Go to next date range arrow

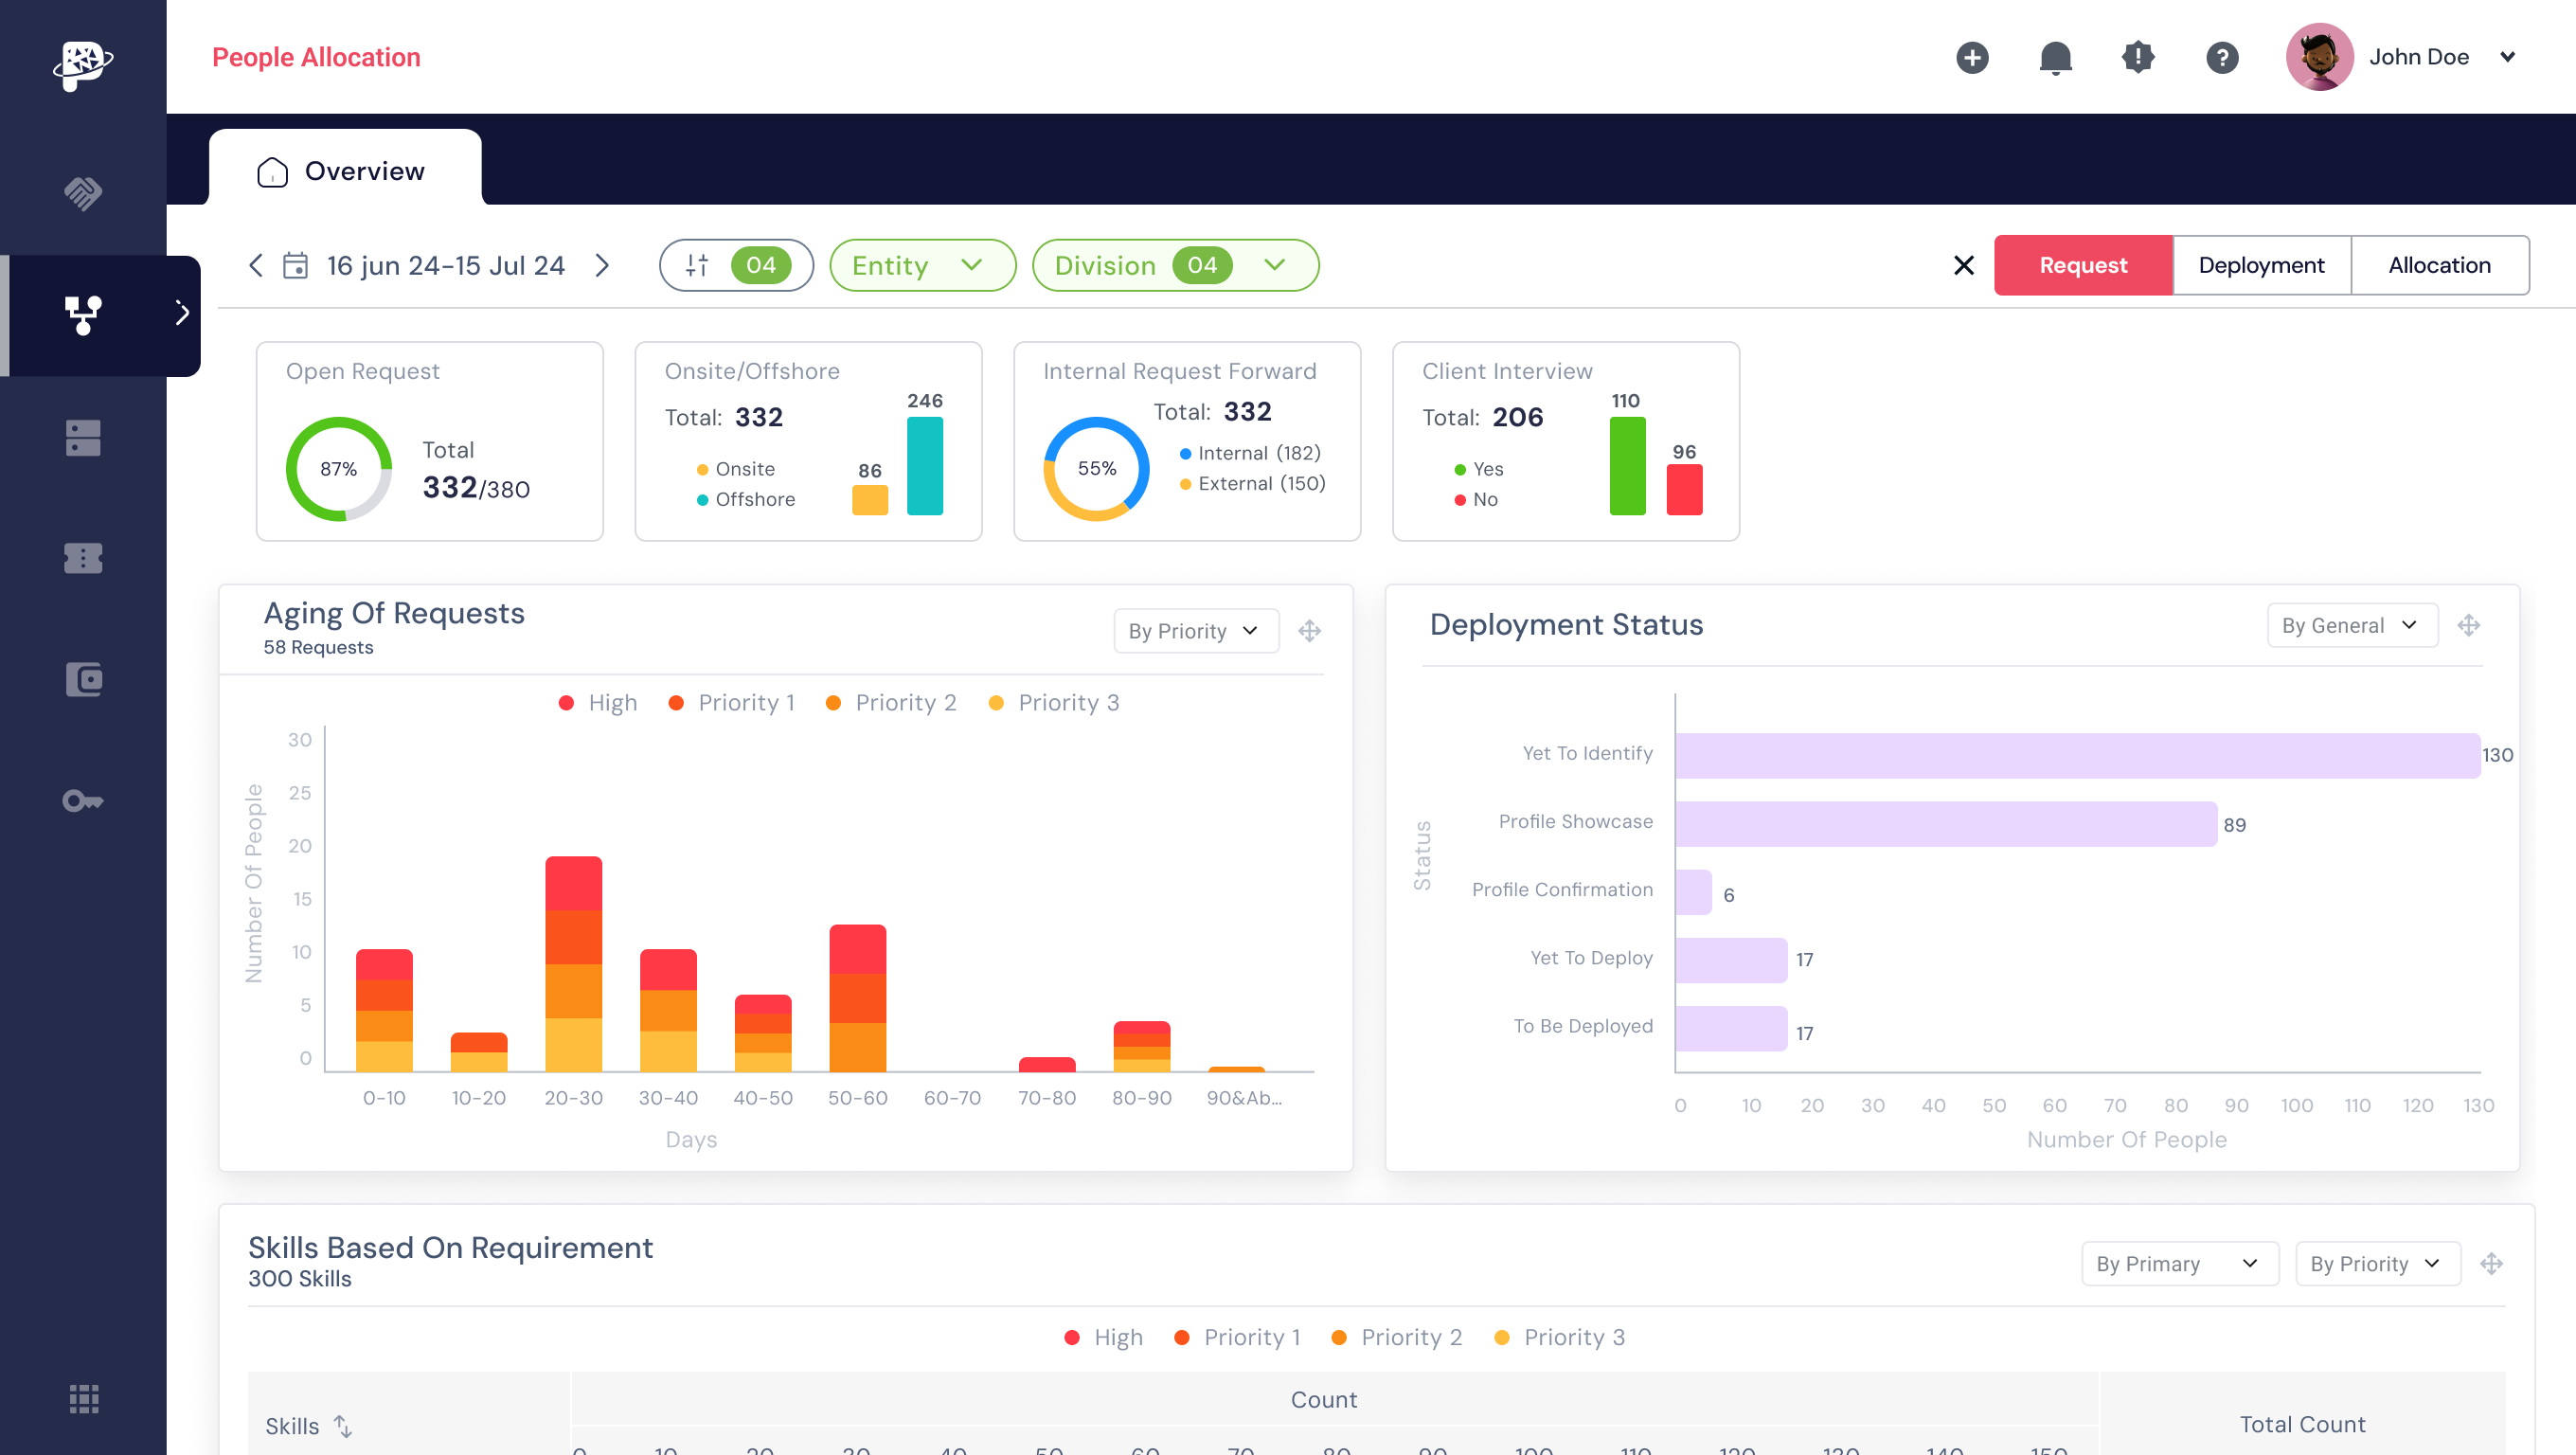pos(602,265)
